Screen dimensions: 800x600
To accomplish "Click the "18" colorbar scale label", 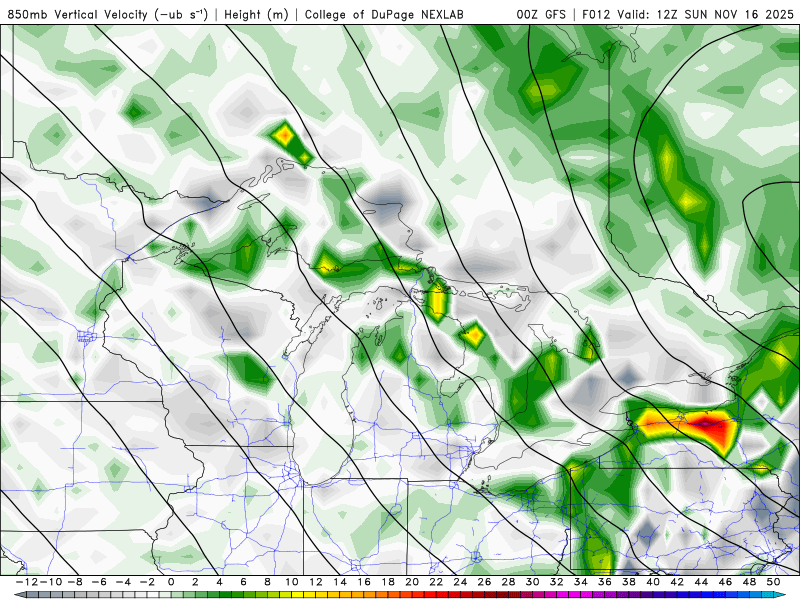I will 388,582.
